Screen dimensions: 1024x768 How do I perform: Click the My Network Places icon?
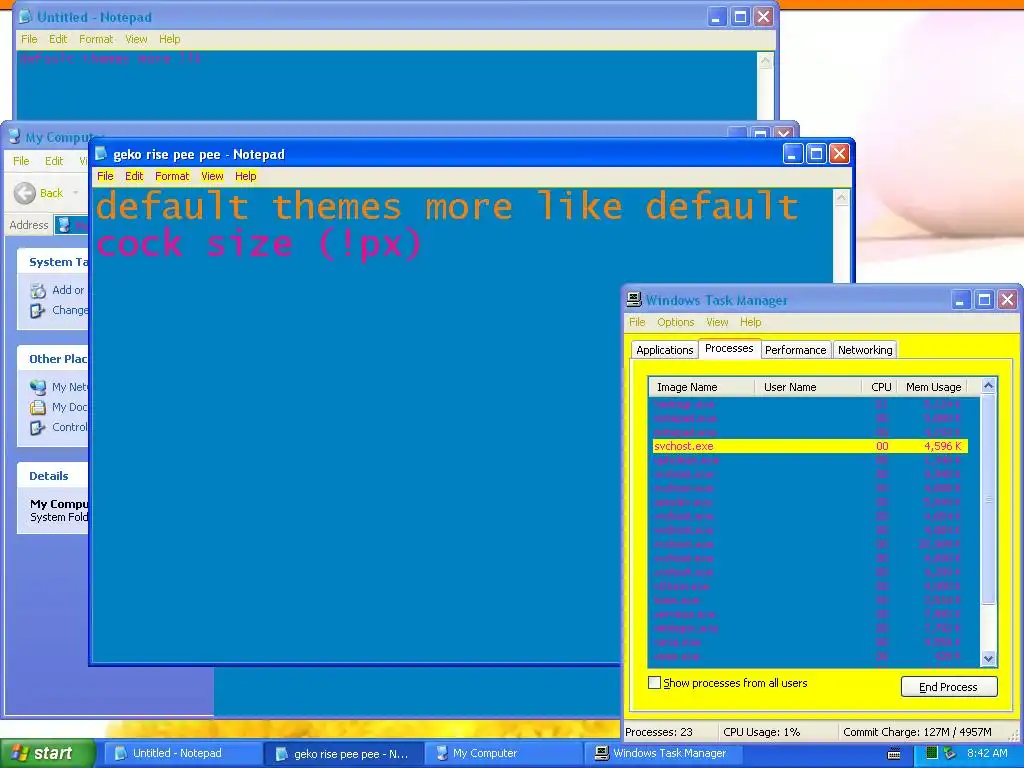click(x=38, y=387)
